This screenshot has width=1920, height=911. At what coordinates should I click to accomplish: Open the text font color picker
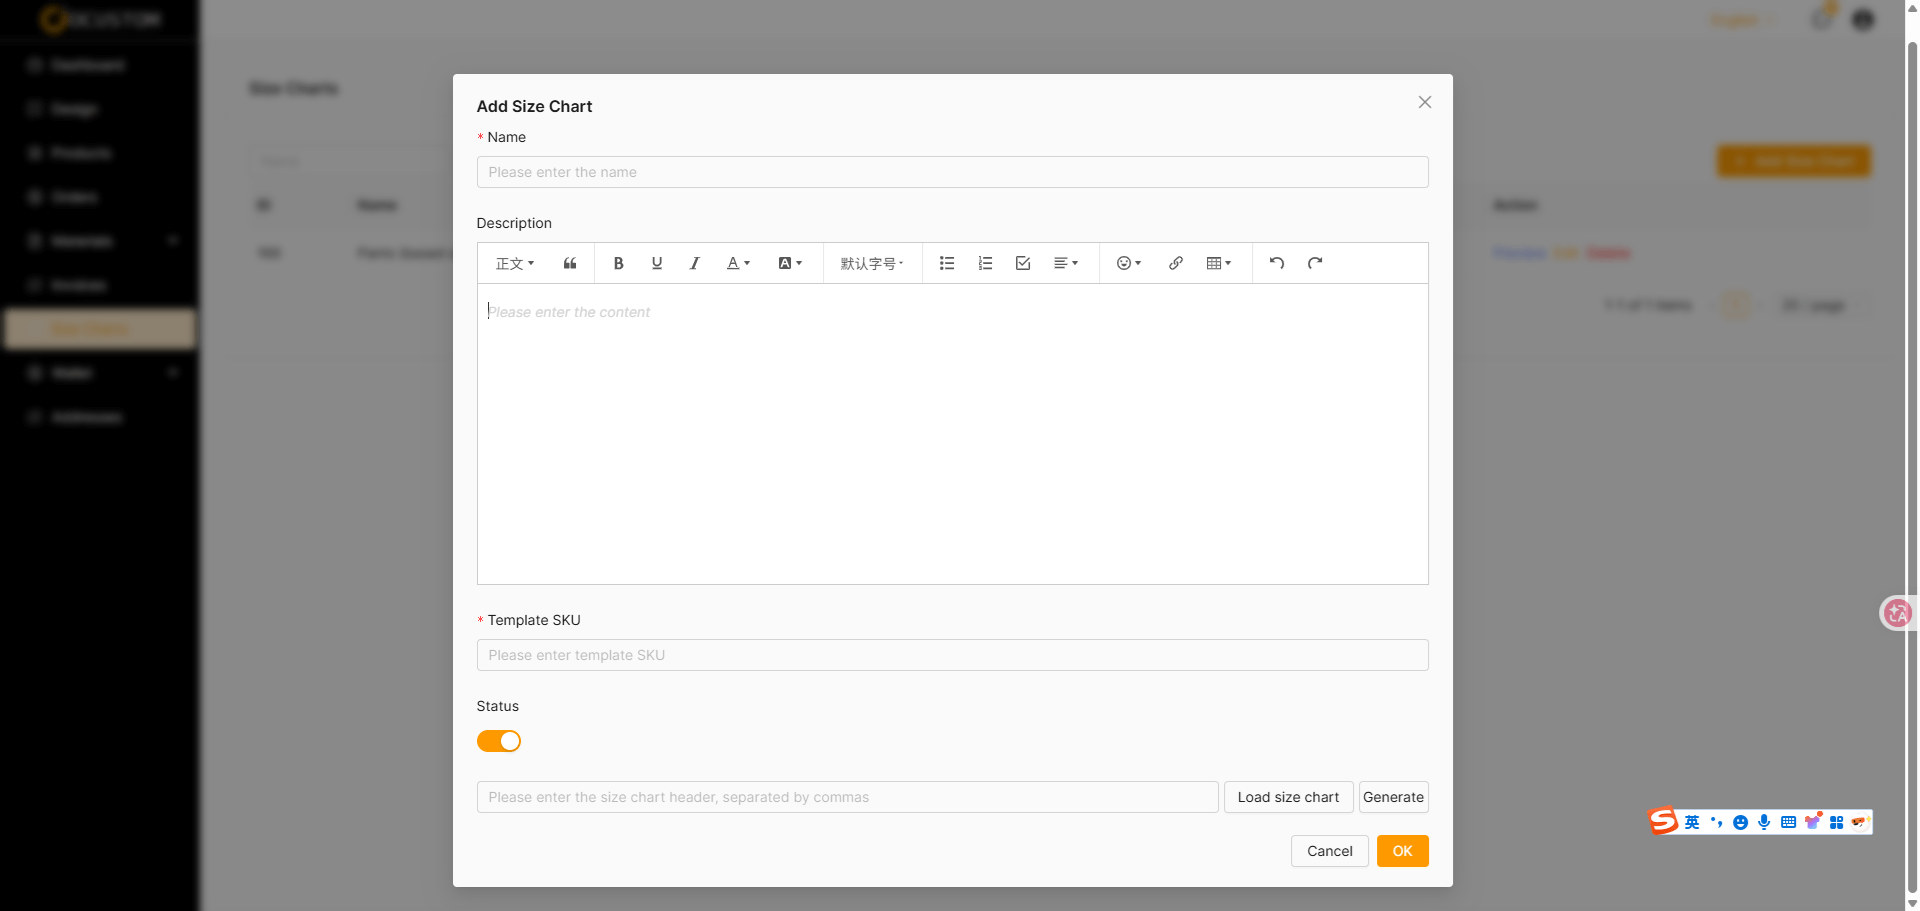(x=737, y=263)
